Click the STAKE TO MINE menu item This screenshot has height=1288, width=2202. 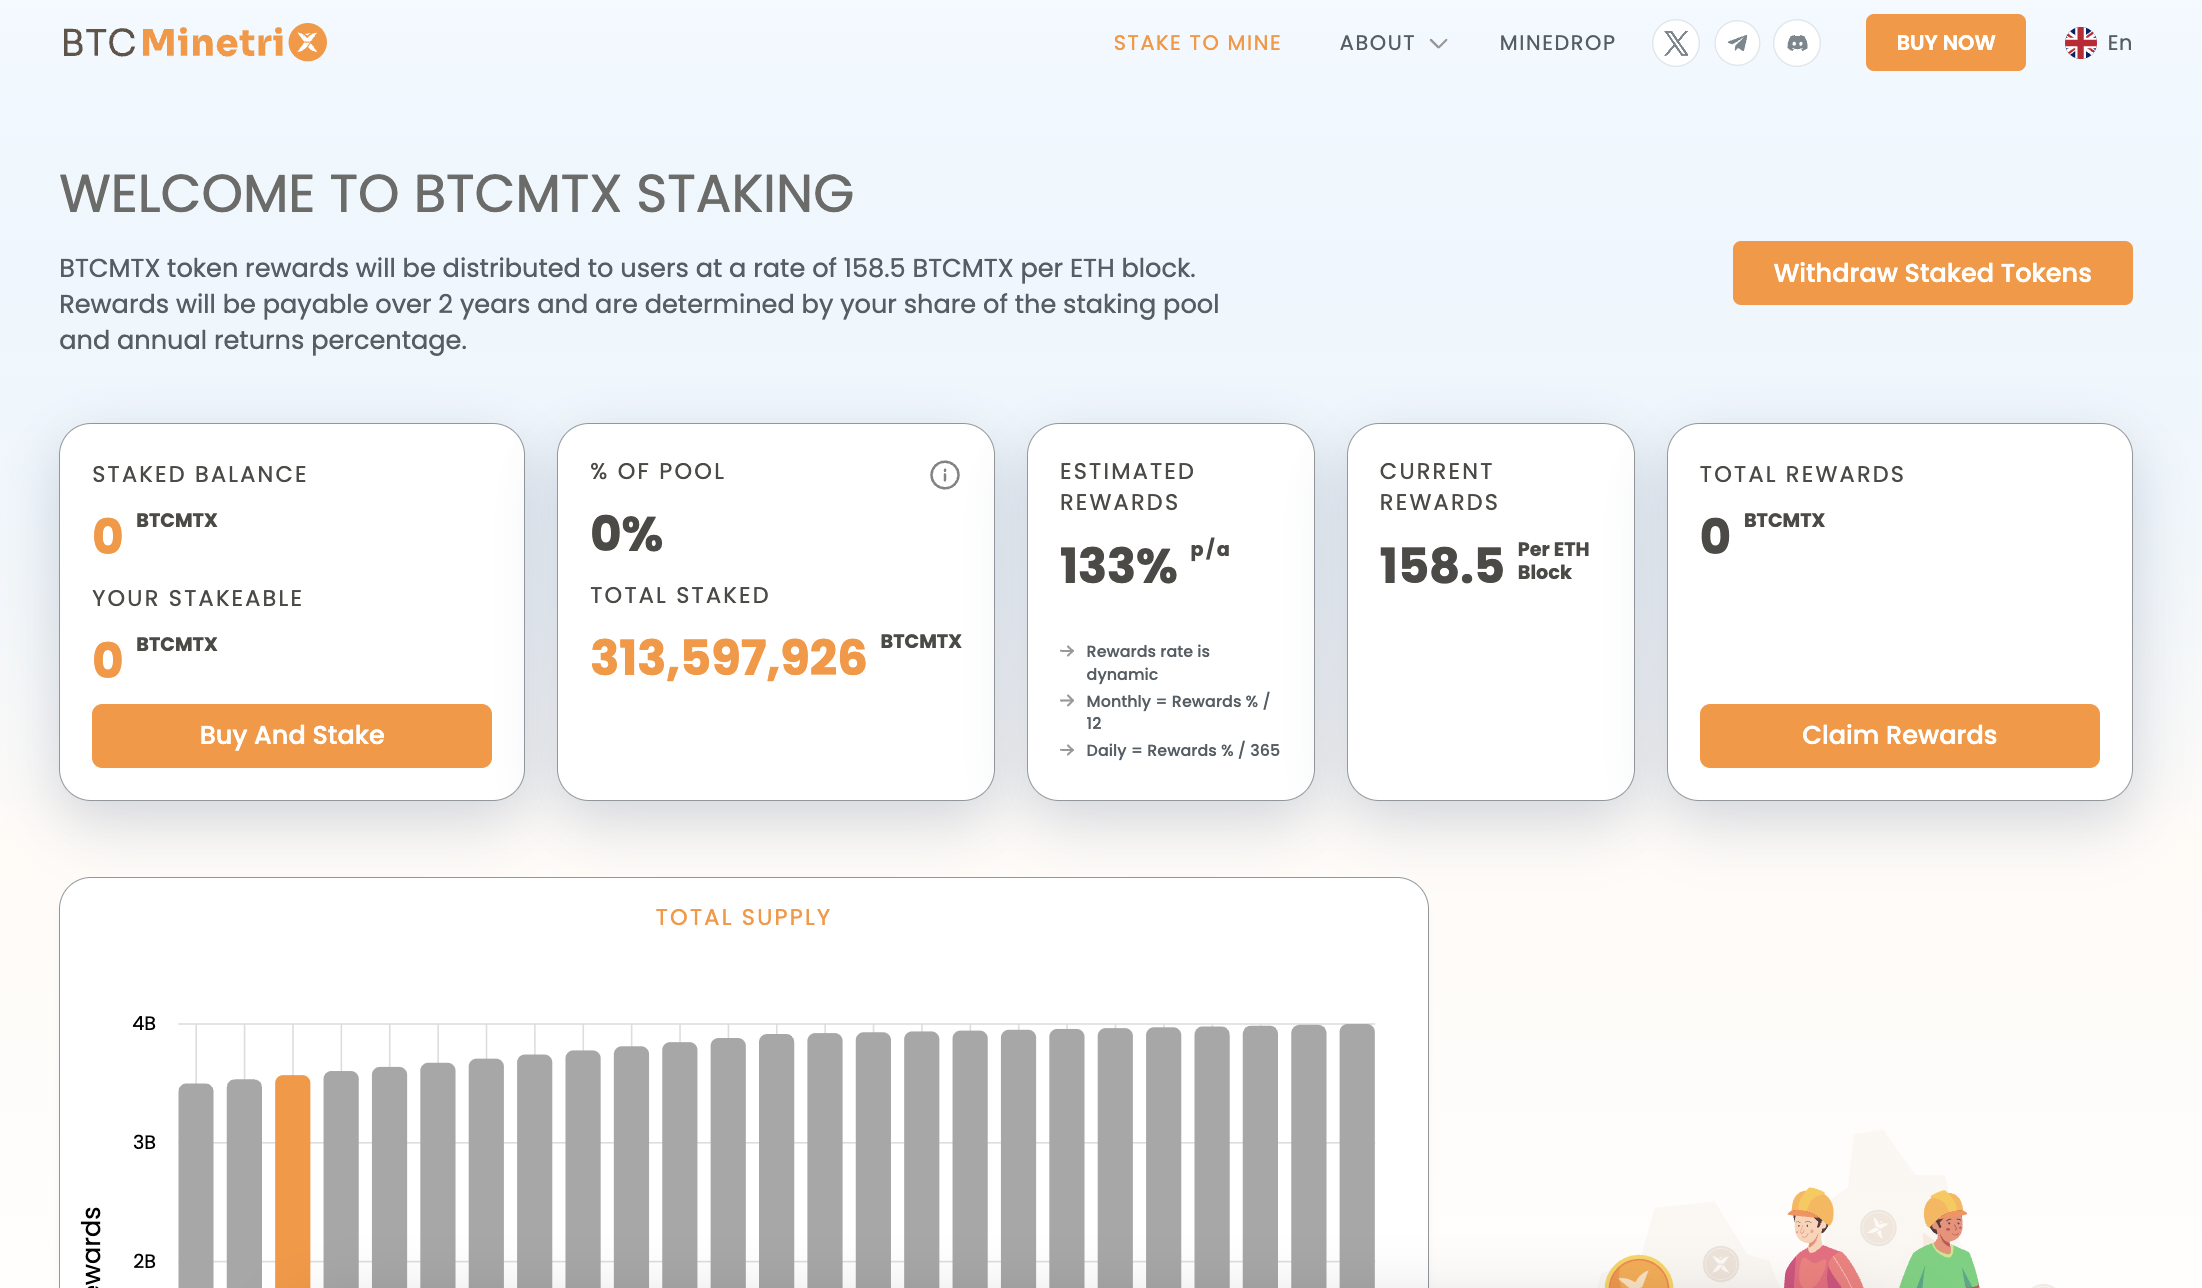(x=1199, y=41)
